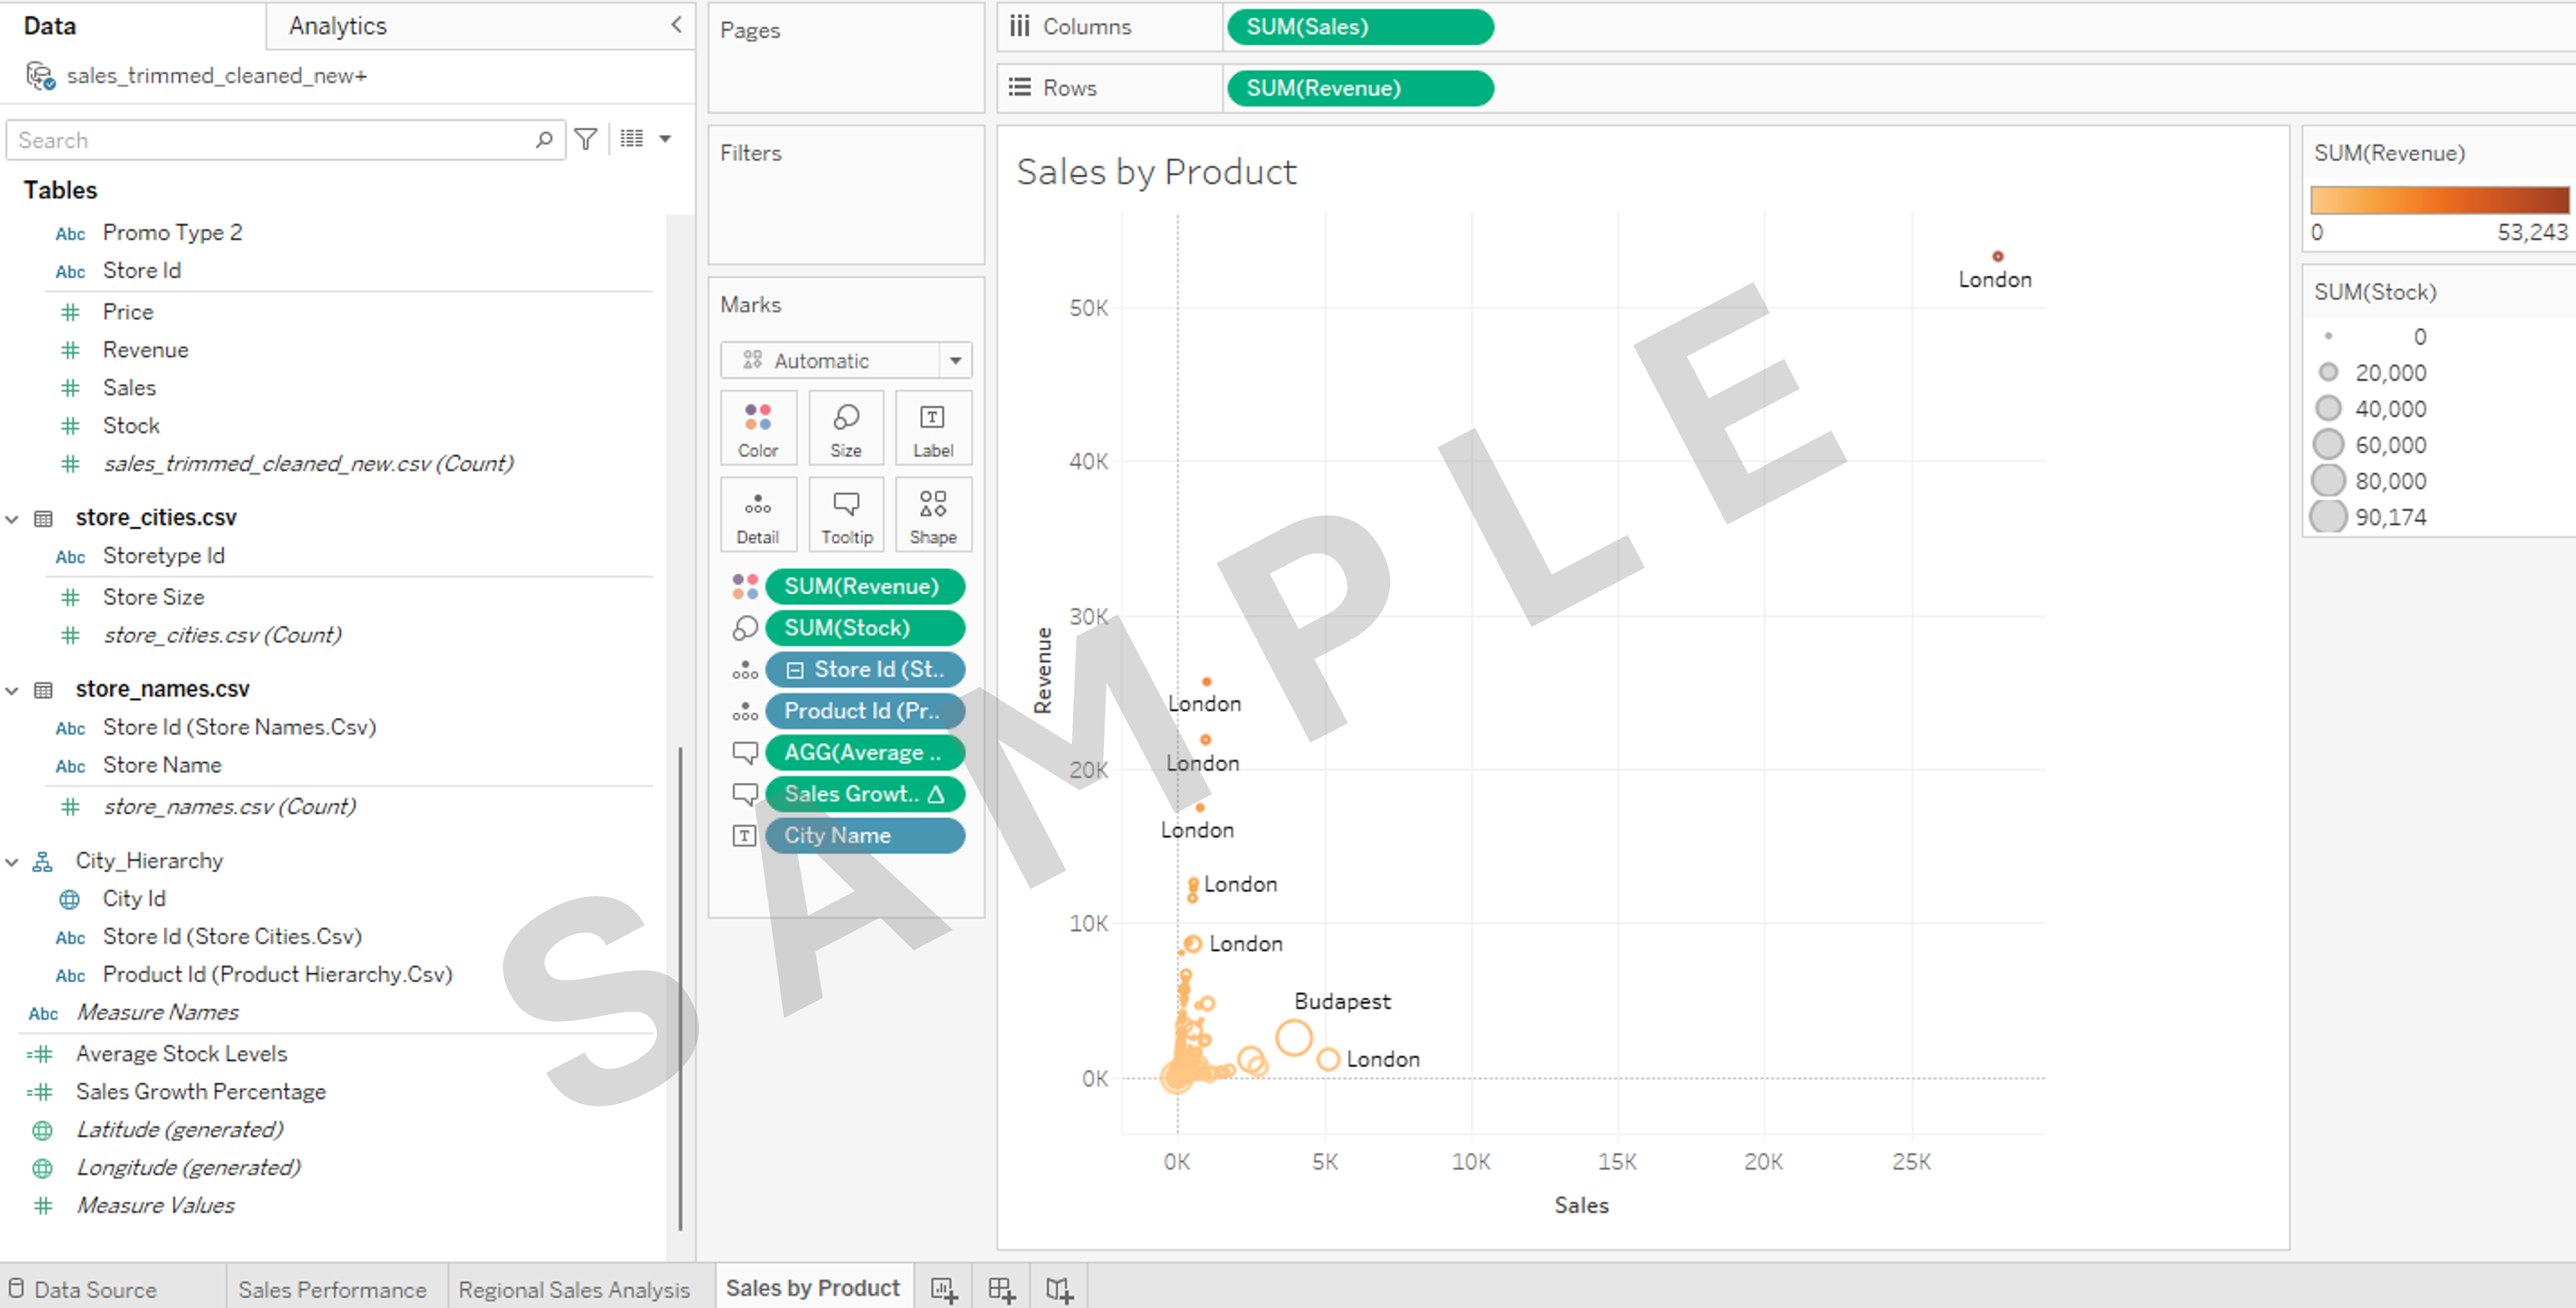Open the Size property on the Marks card
Viewport: 2576px width, 1308px height.
point(845,428)
